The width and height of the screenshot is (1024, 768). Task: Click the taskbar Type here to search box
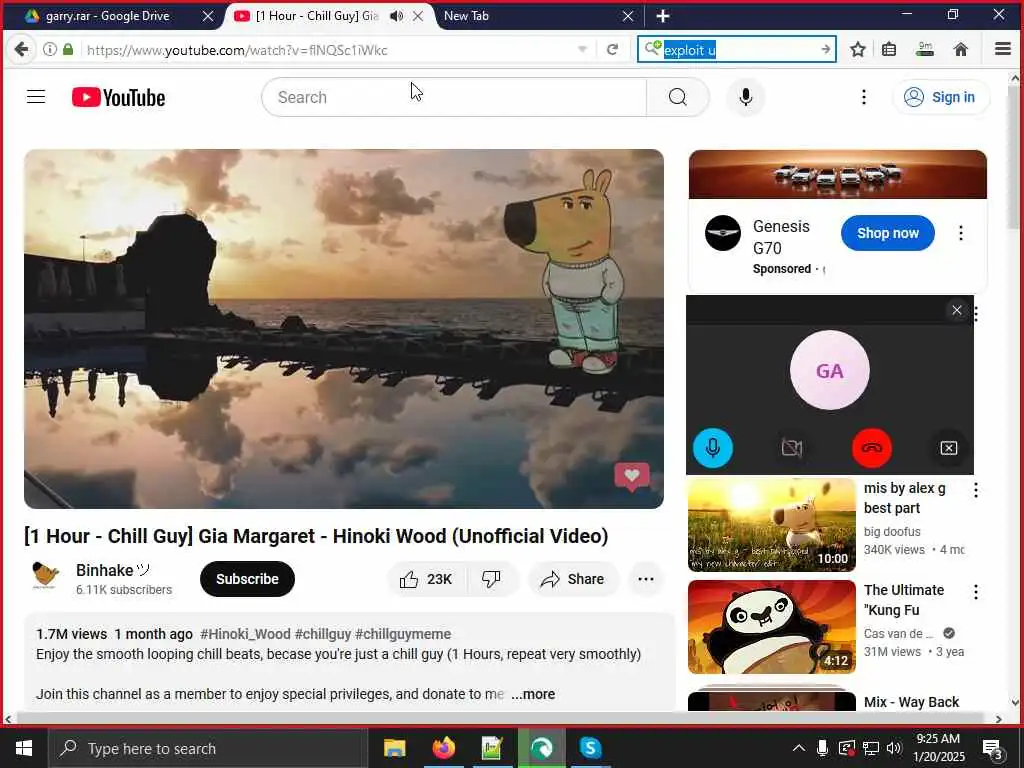[x=208, y=748]
